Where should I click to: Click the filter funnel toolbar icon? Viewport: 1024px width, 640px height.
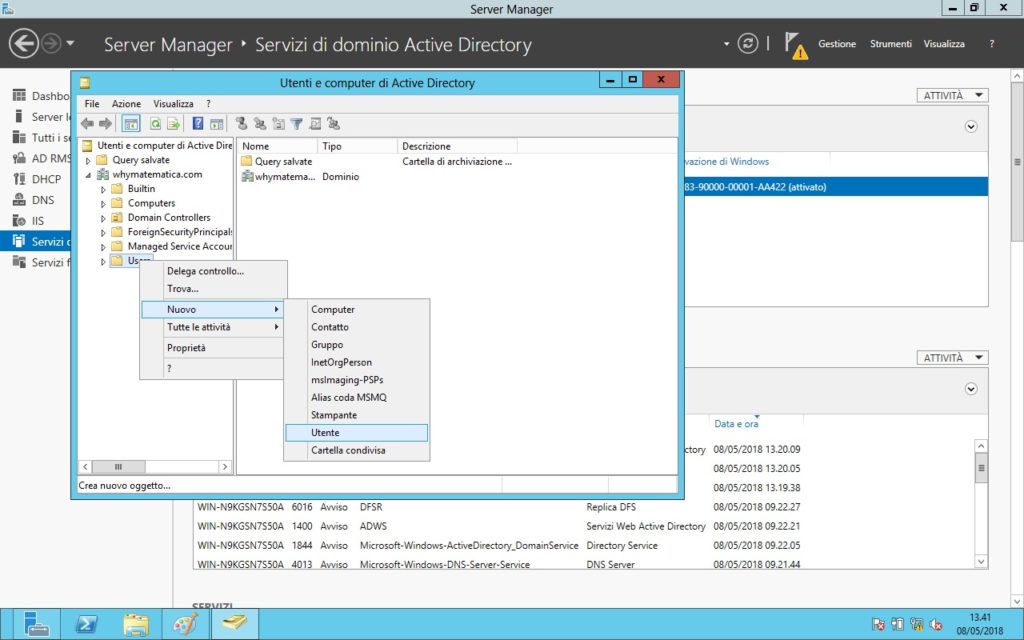point(296,123)
